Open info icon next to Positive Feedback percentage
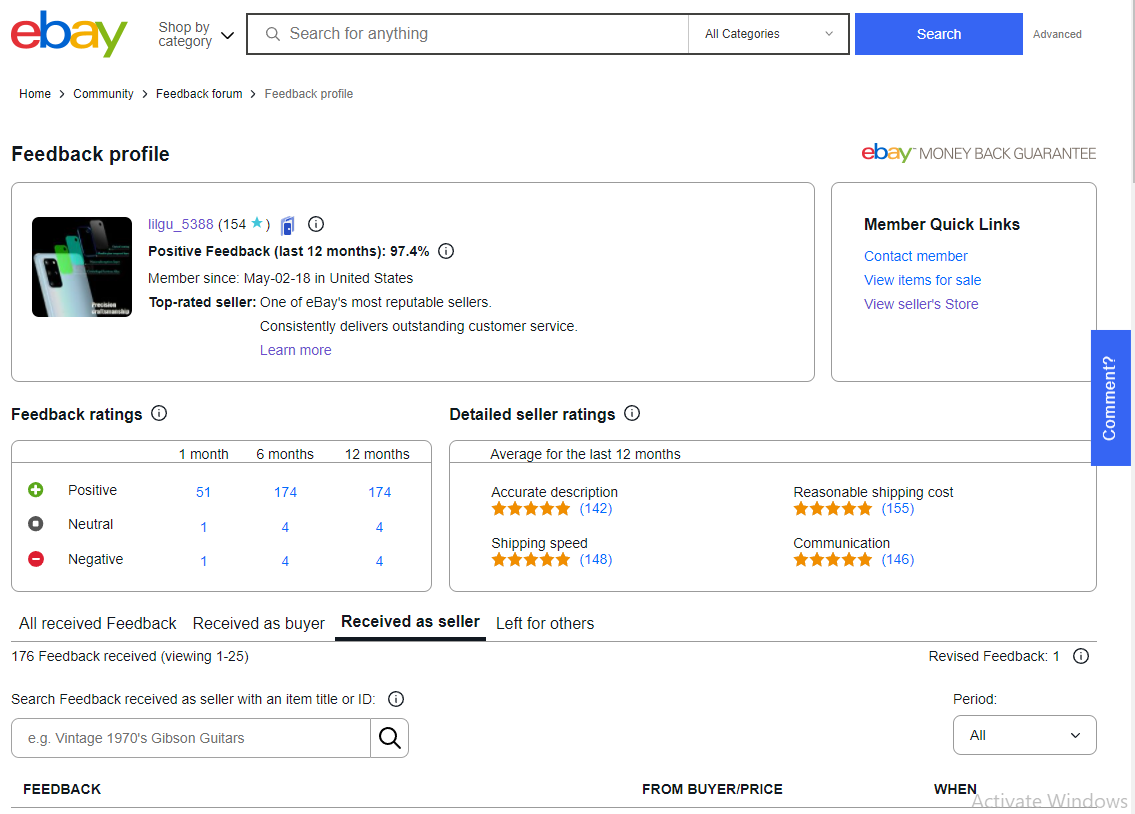The width and height of the screenshot is (1135, 814). pos(446,251)
